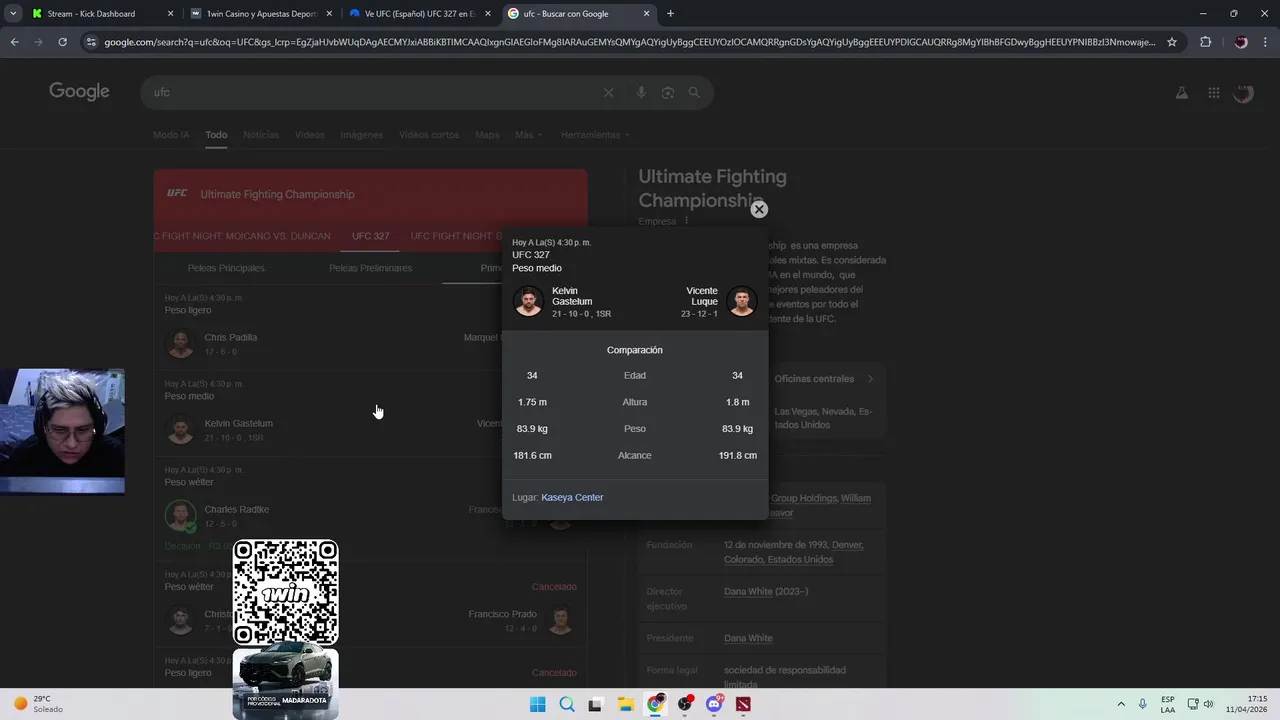Expand the Herramientas dropdown
Image resolution: width=1280 pixels, height=720 pixels.
(x=595, y=135)
